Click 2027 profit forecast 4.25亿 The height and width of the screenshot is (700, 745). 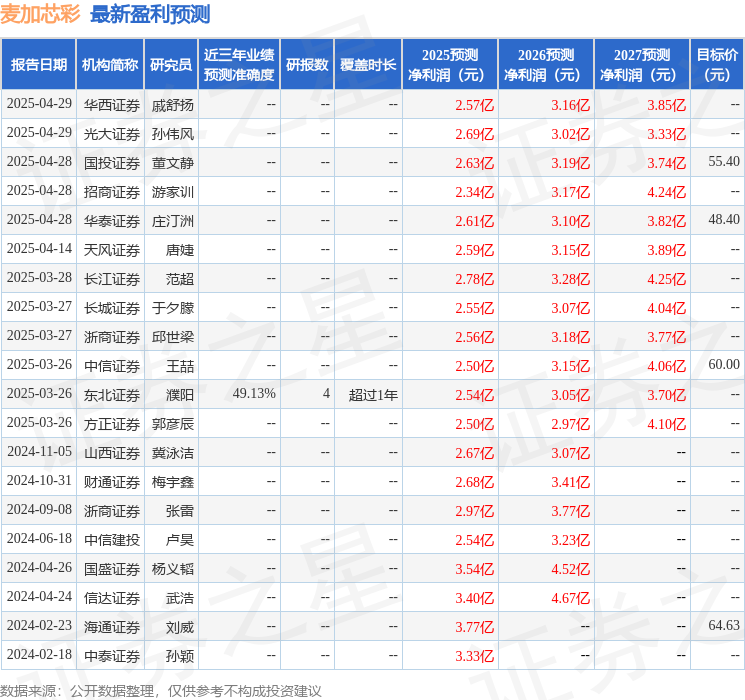[x=667, y=279]
